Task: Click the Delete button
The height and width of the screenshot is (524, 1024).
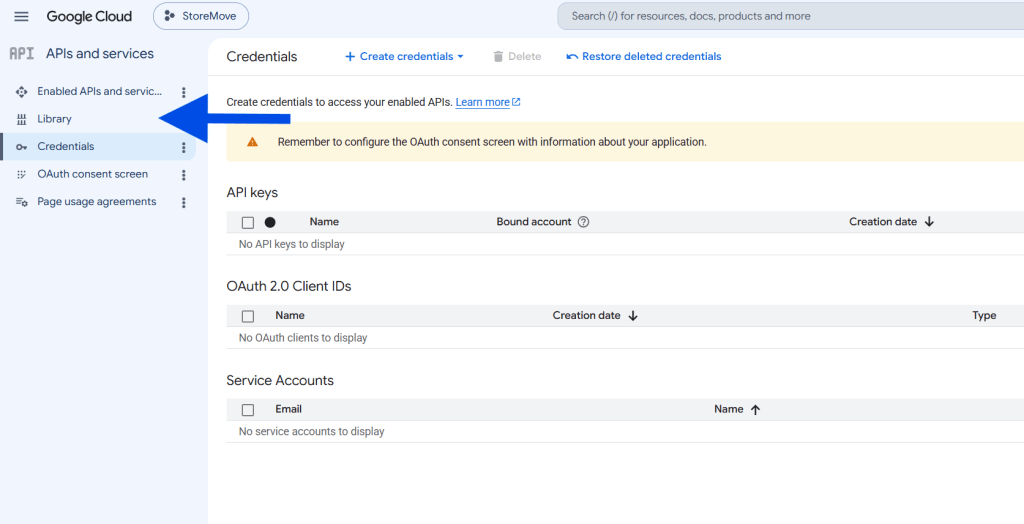Action: point(517,56)
